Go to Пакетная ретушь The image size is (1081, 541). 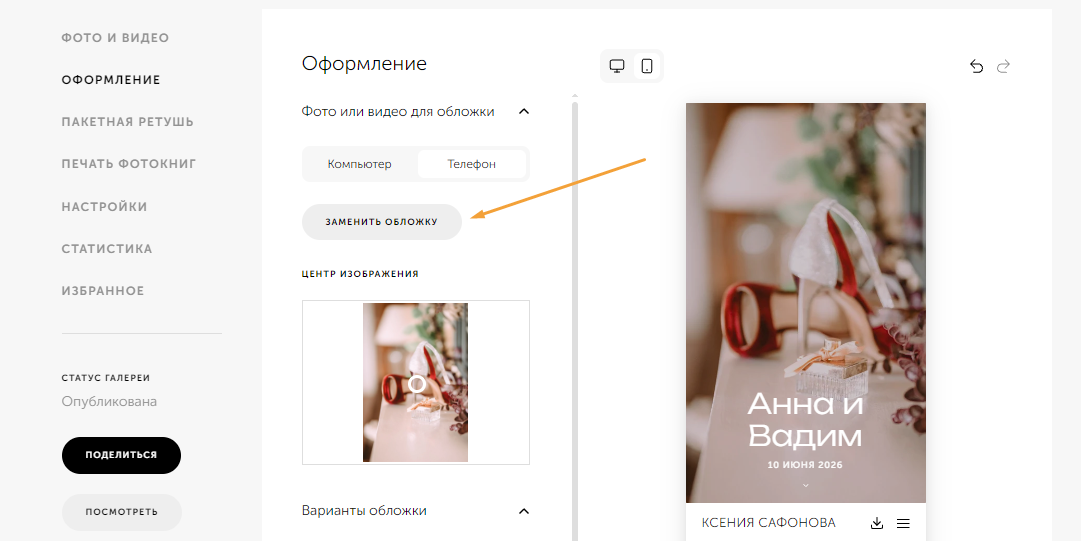[128, 122]
